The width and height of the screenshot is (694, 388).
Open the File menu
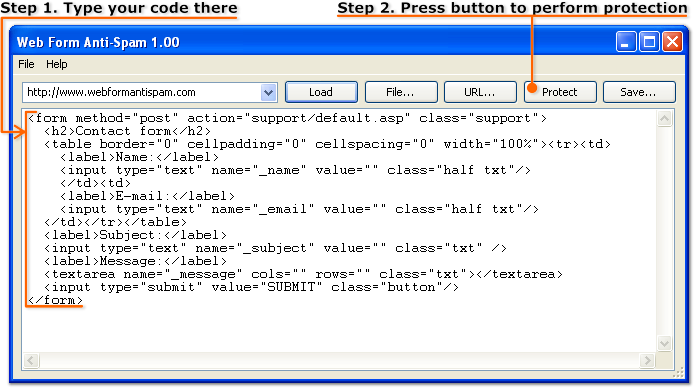[26, 64]
